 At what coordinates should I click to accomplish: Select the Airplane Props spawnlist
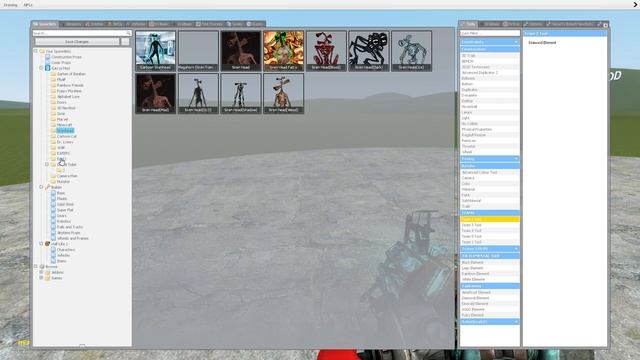68,233
